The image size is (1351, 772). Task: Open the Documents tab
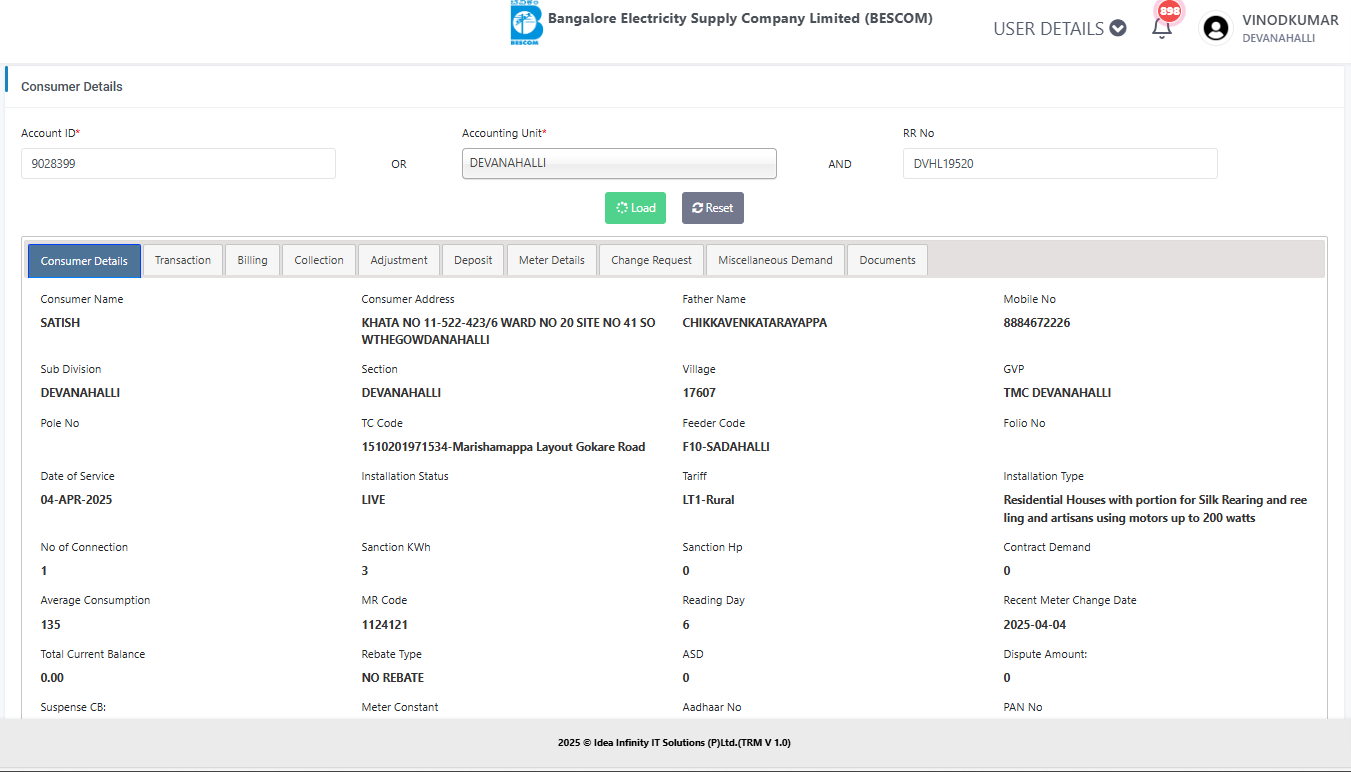click(887, 260)
